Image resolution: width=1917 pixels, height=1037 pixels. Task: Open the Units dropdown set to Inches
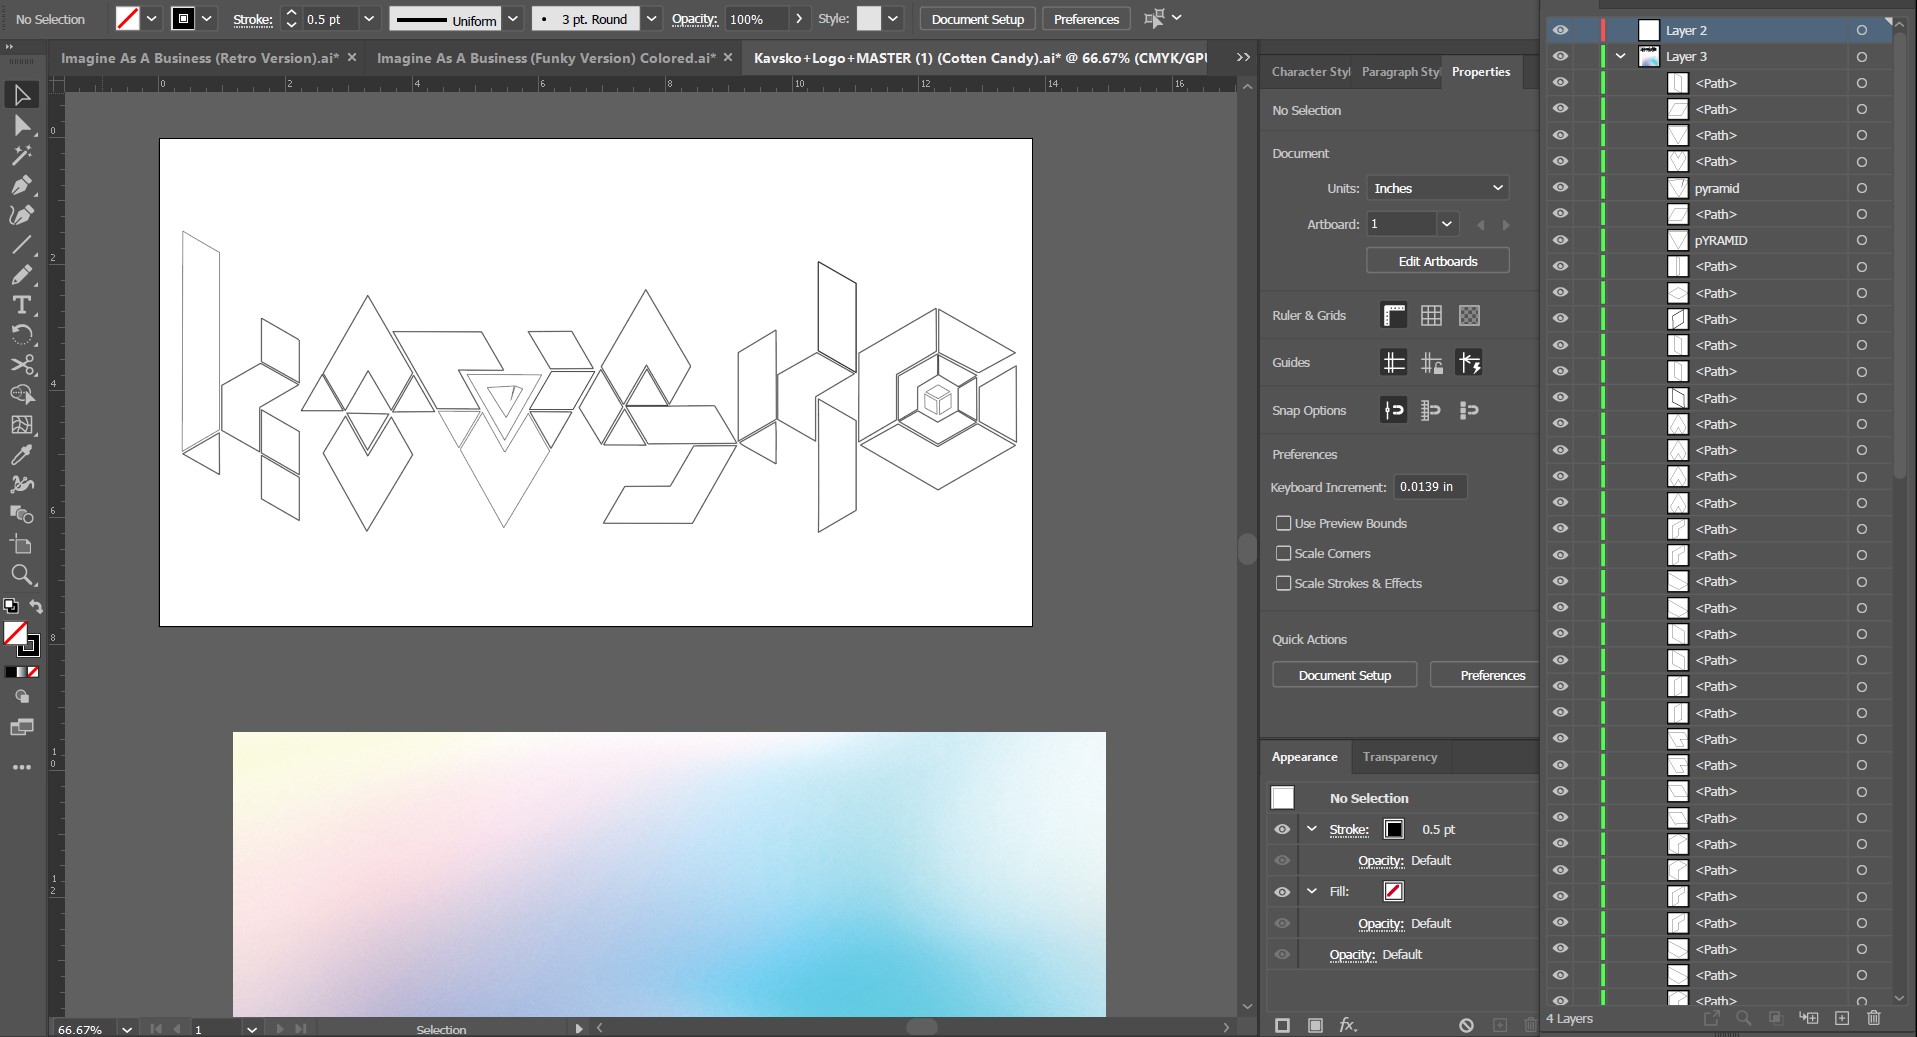tap(1438, 188)
